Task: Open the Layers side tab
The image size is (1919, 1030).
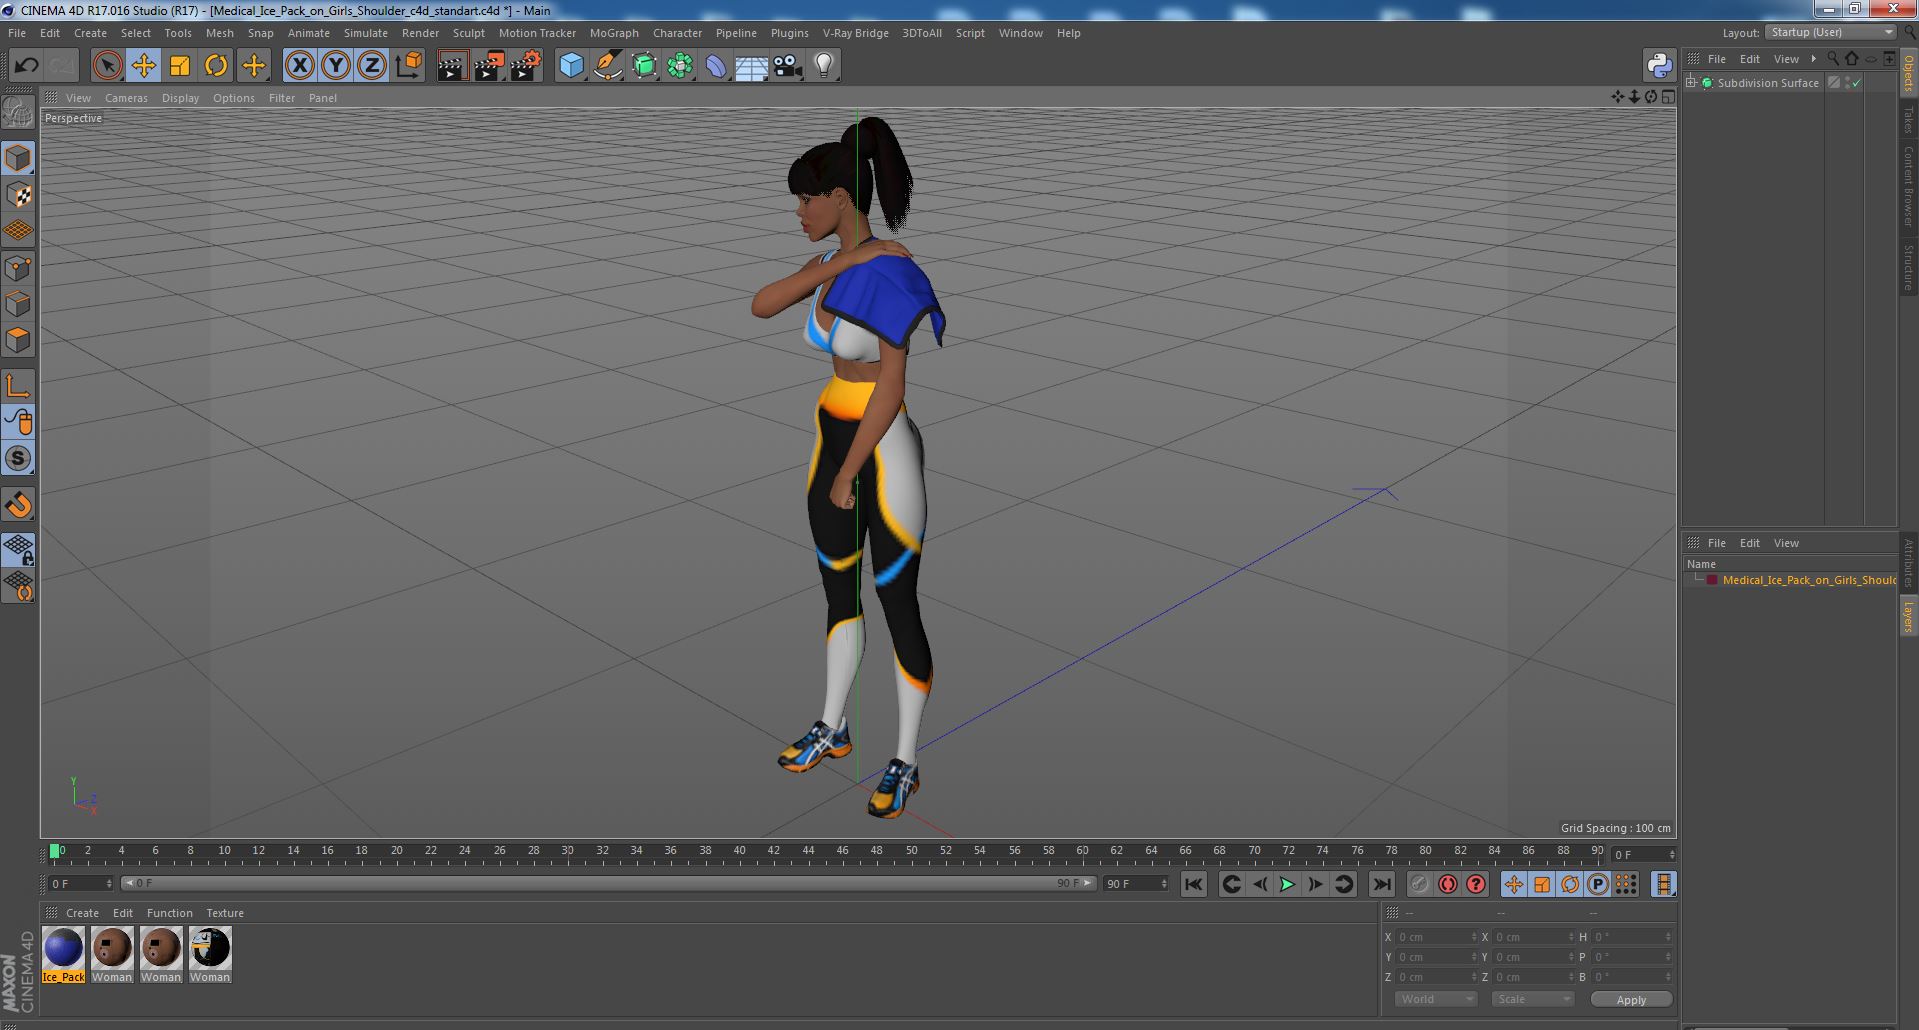Action: point(1909,617)
